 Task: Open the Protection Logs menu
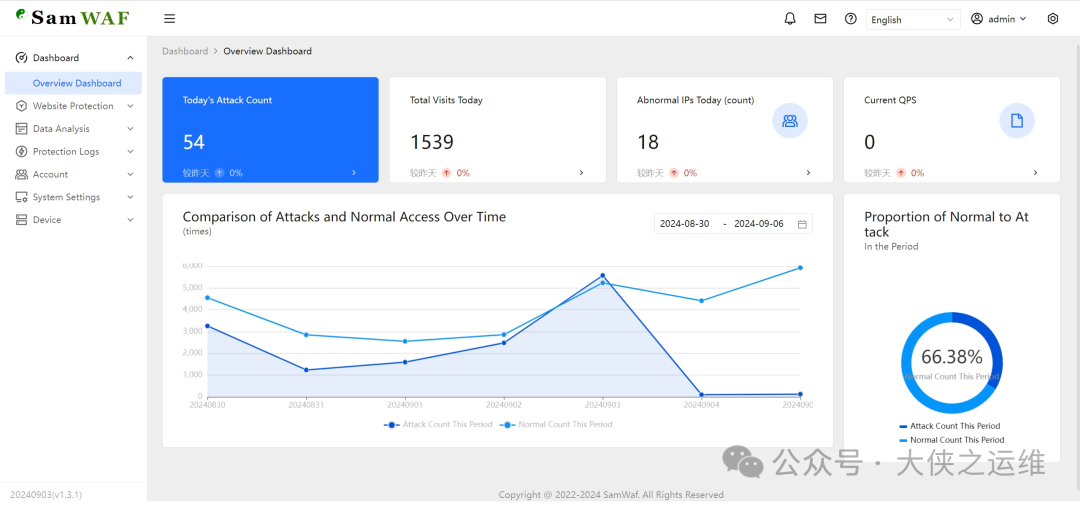click(66, 152)
